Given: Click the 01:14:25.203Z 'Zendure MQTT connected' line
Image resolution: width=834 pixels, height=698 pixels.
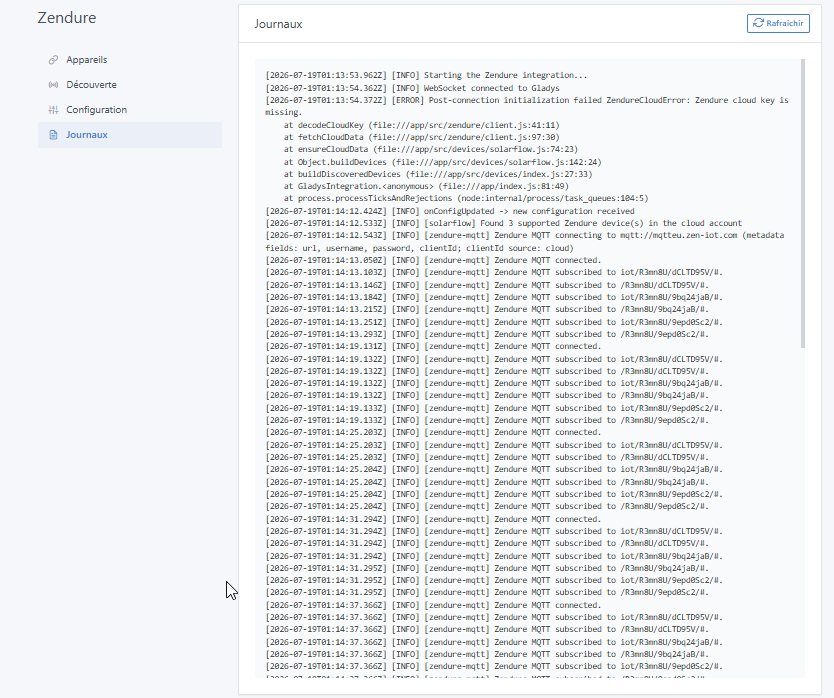Looking at the screenshot, I should (433, 433).
